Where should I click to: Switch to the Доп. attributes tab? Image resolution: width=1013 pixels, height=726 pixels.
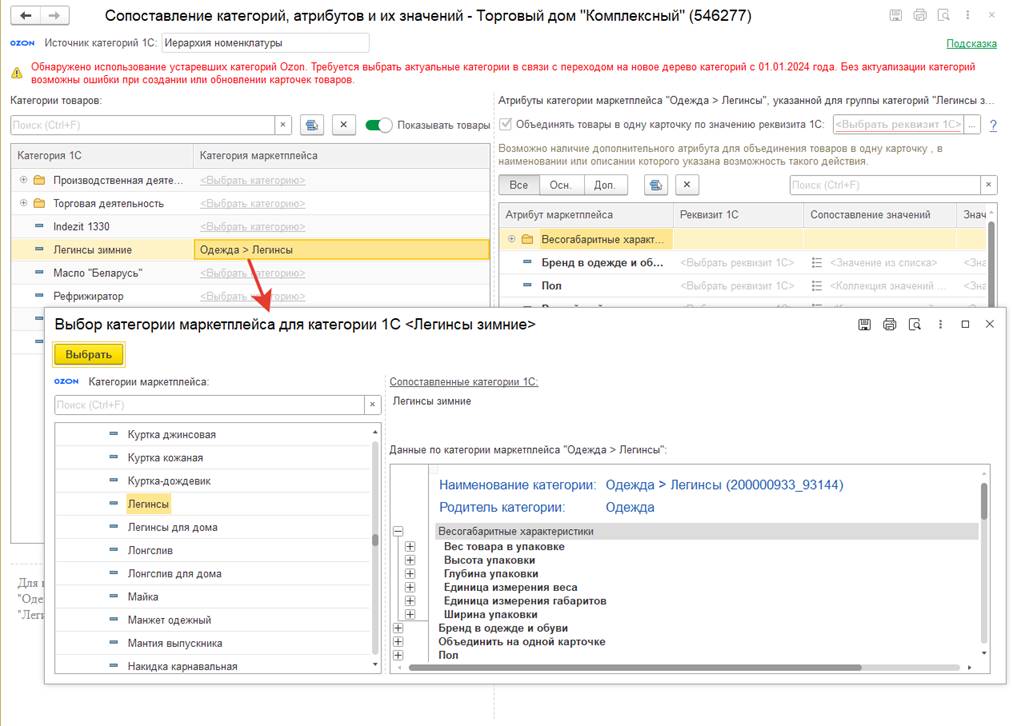point(605,185)
